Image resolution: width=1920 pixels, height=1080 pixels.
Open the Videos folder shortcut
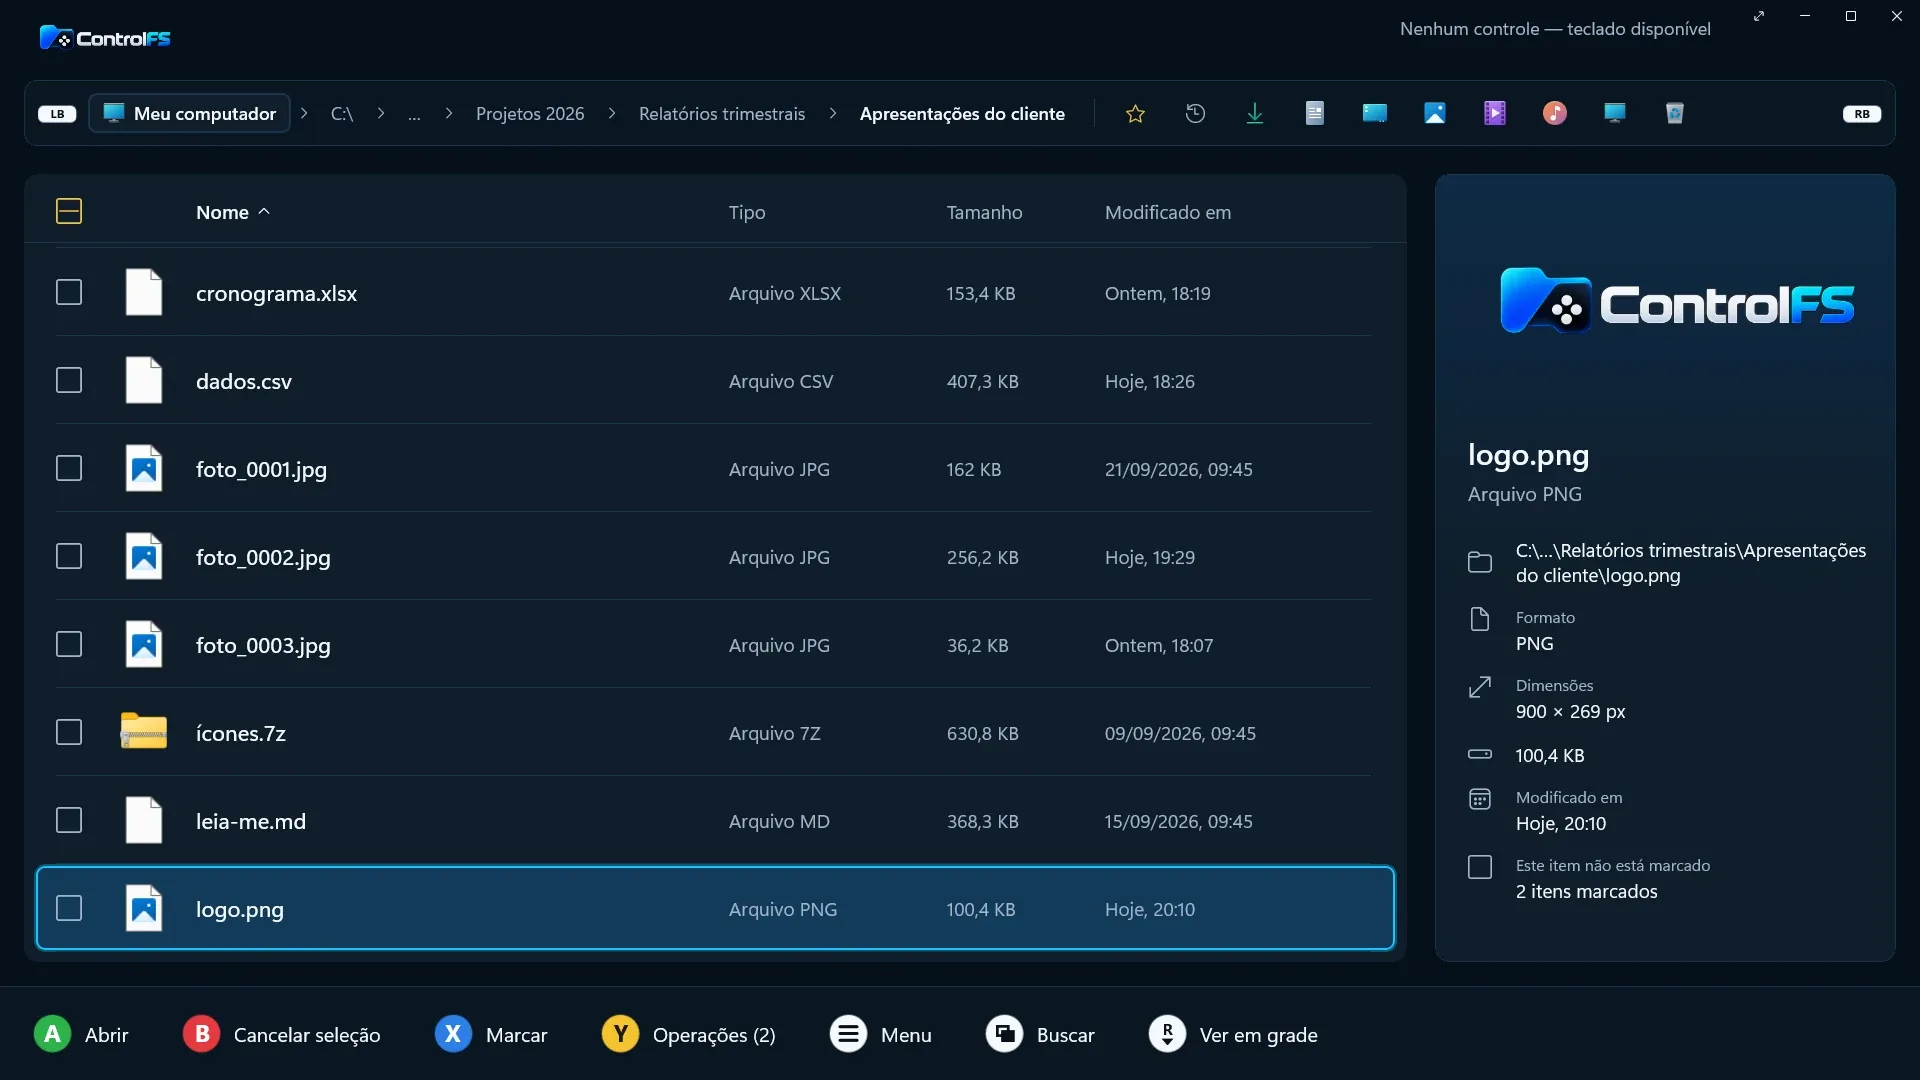point(1495,114)
